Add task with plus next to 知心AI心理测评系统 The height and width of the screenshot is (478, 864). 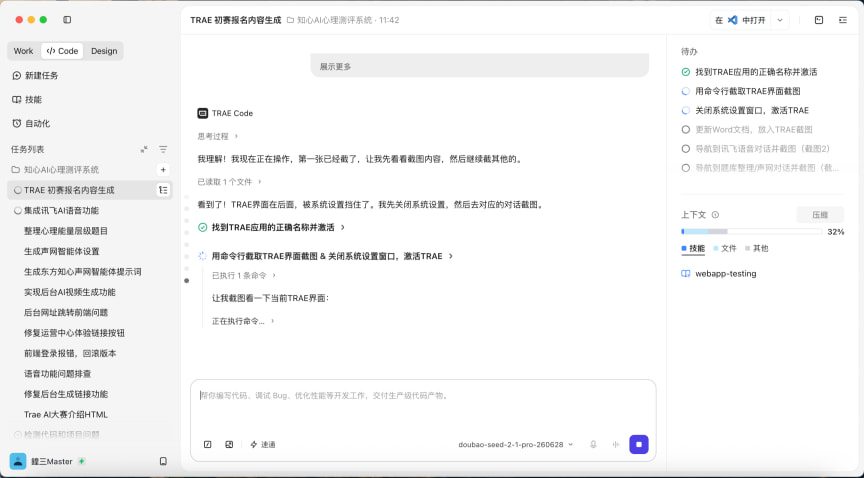point(163,170)
